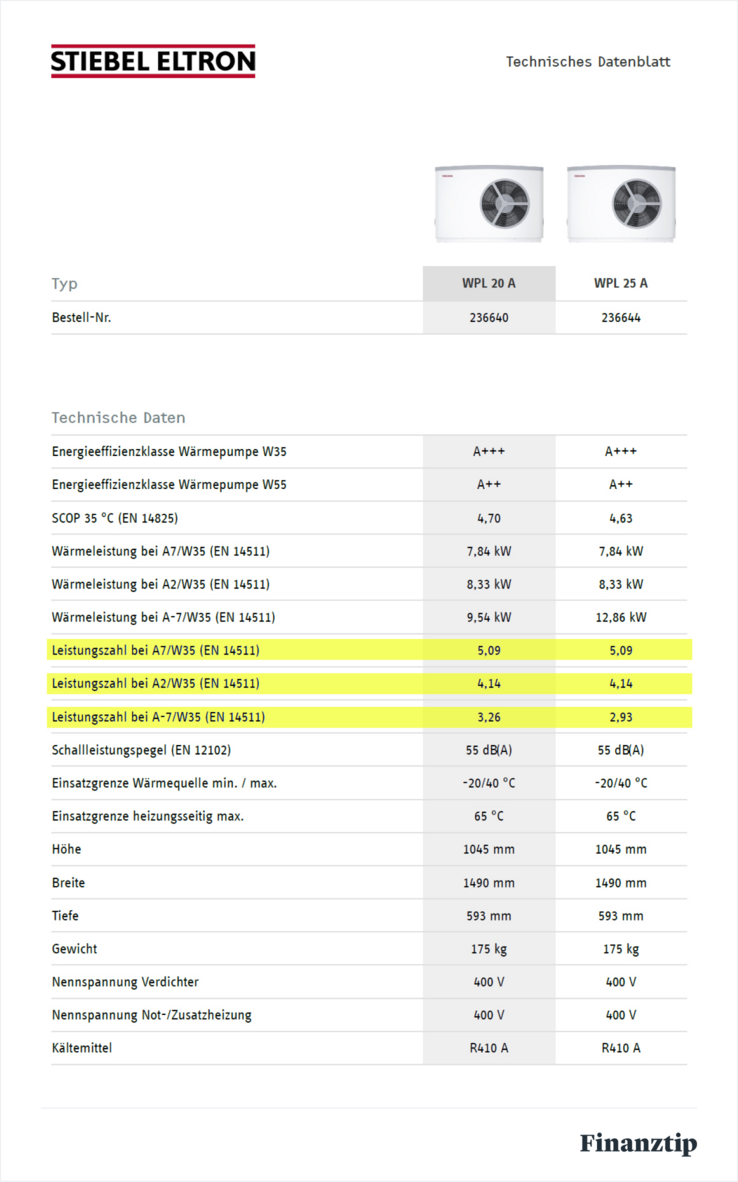This screenshot has width=738, height=1182.
Task: Click 'Einsatzgrenze Wärmequelle min. / max.' label
Action: pyautogui.click(x=164, y=783)
